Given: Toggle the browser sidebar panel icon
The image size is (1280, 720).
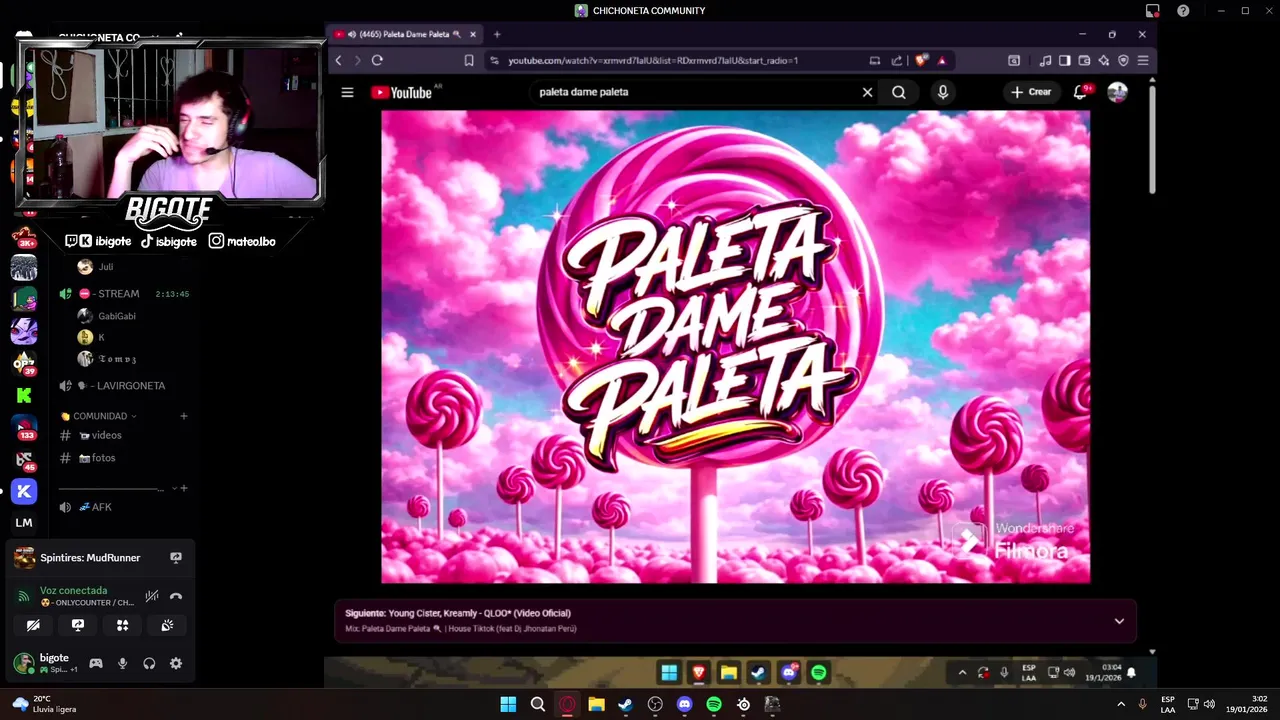Looking at the screenshot, I should coord(1065,60).
